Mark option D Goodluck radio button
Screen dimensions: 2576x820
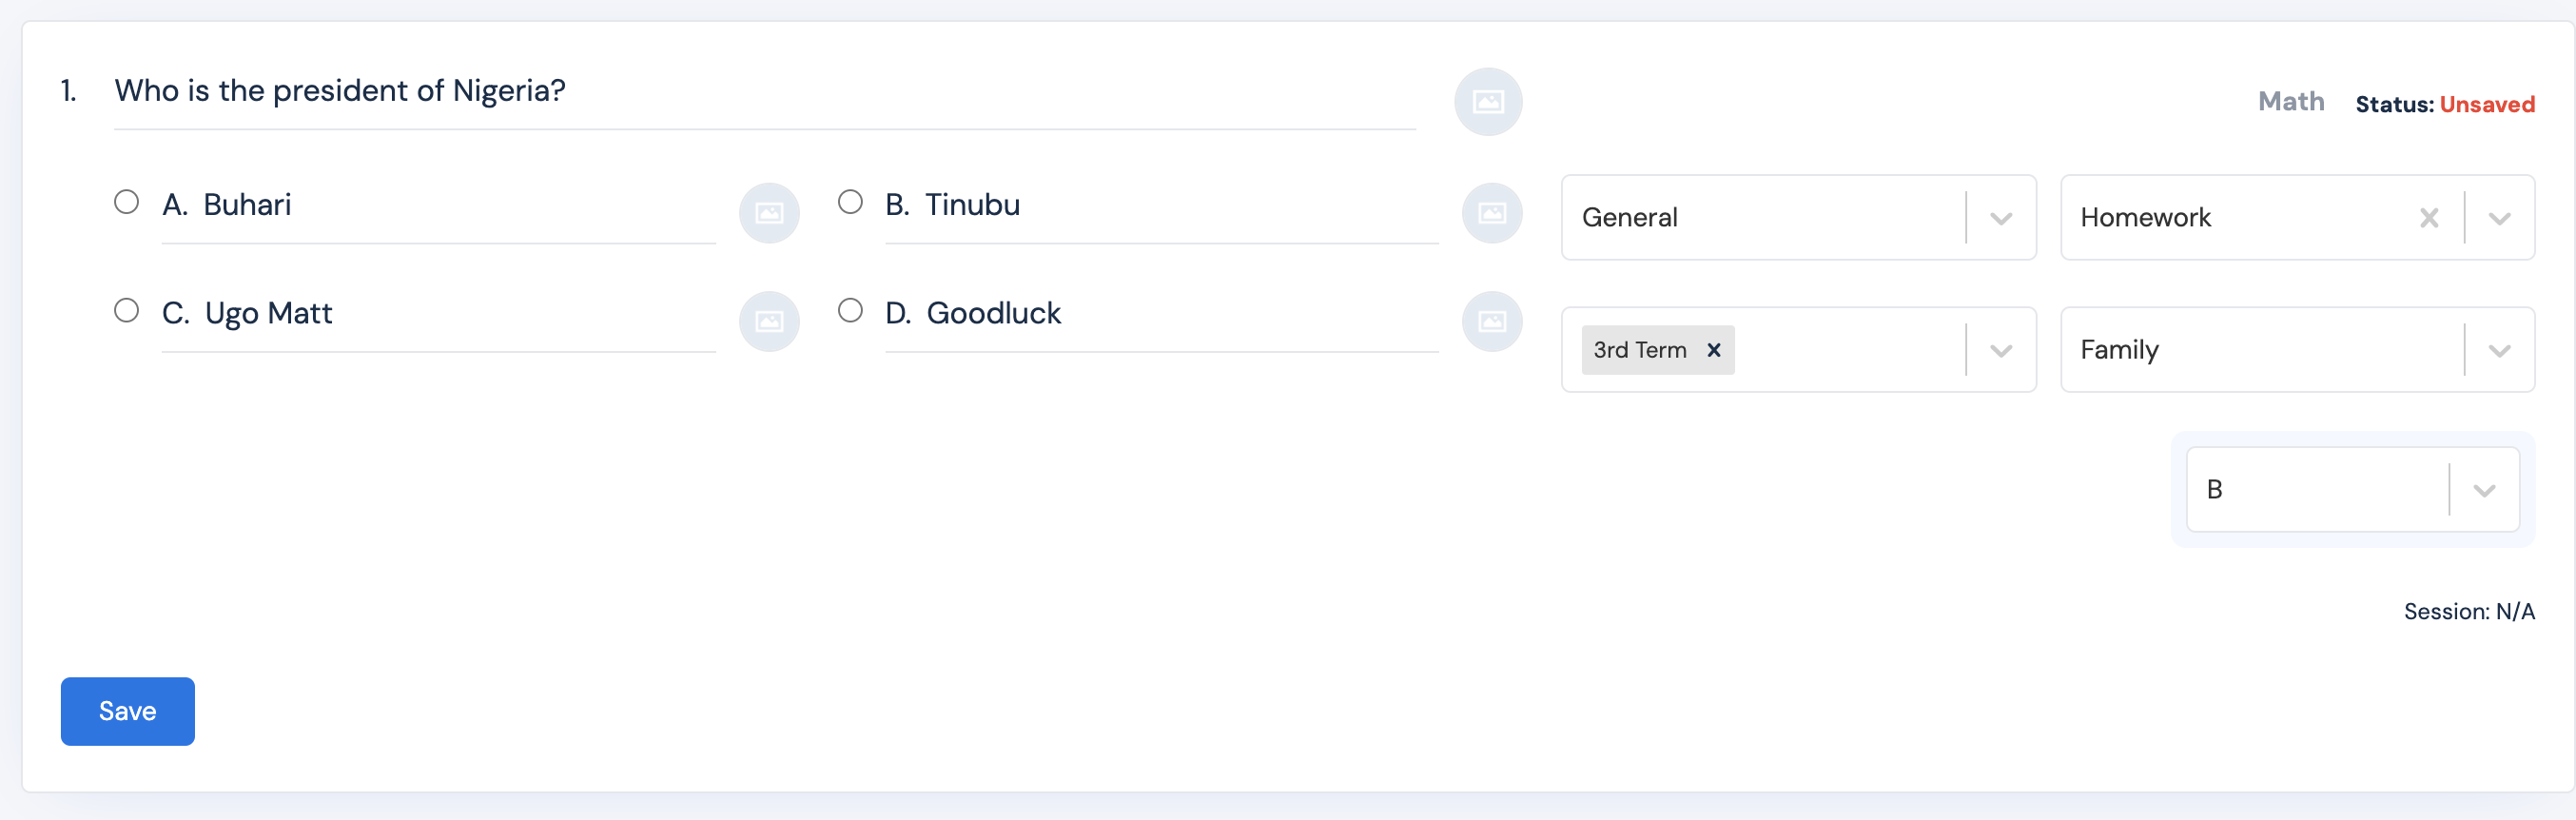tap(850, 311)
